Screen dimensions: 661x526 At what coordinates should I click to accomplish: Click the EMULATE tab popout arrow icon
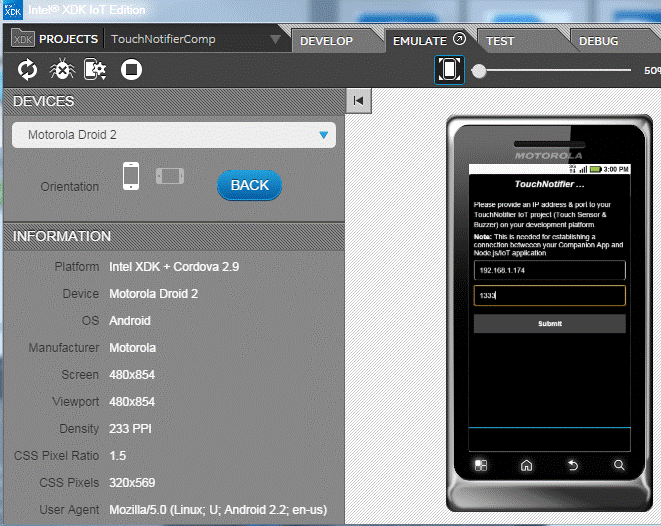[459, 39]
